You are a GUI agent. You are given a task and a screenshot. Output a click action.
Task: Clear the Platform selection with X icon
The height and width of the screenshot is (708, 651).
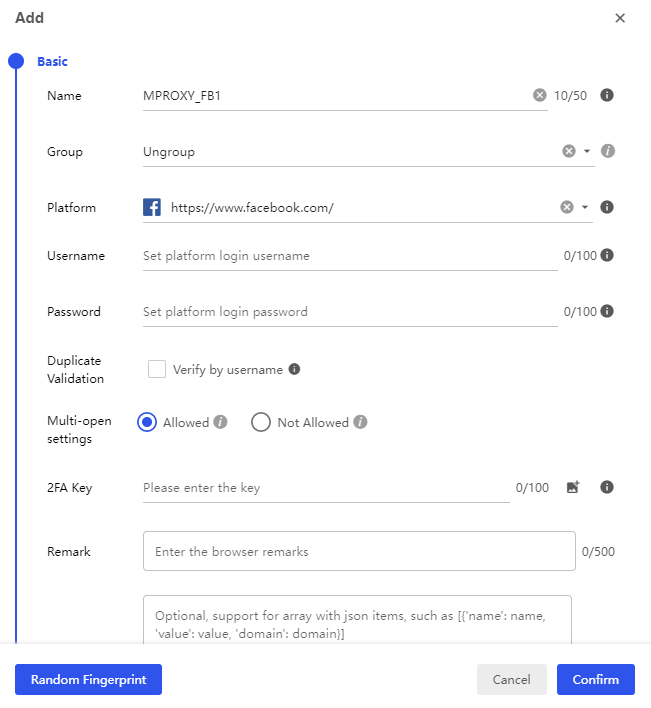[x=567, y=207]
